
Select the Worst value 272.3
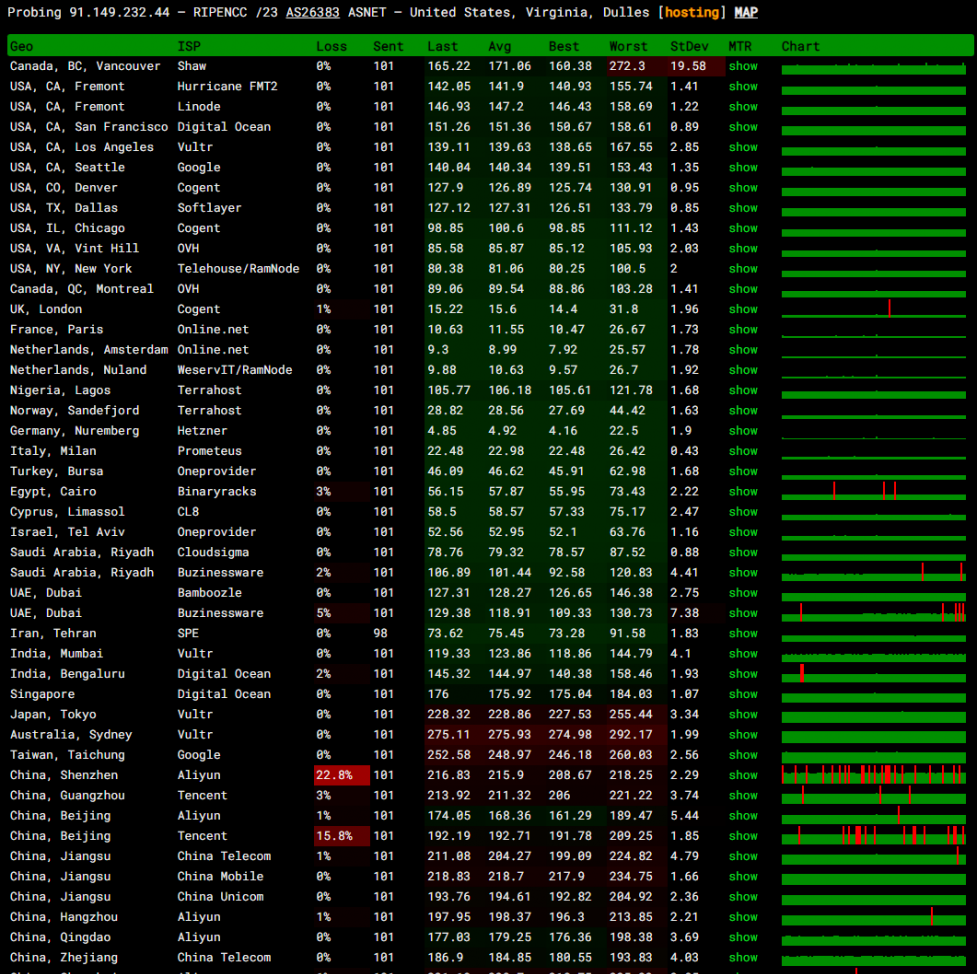[627, 66]
